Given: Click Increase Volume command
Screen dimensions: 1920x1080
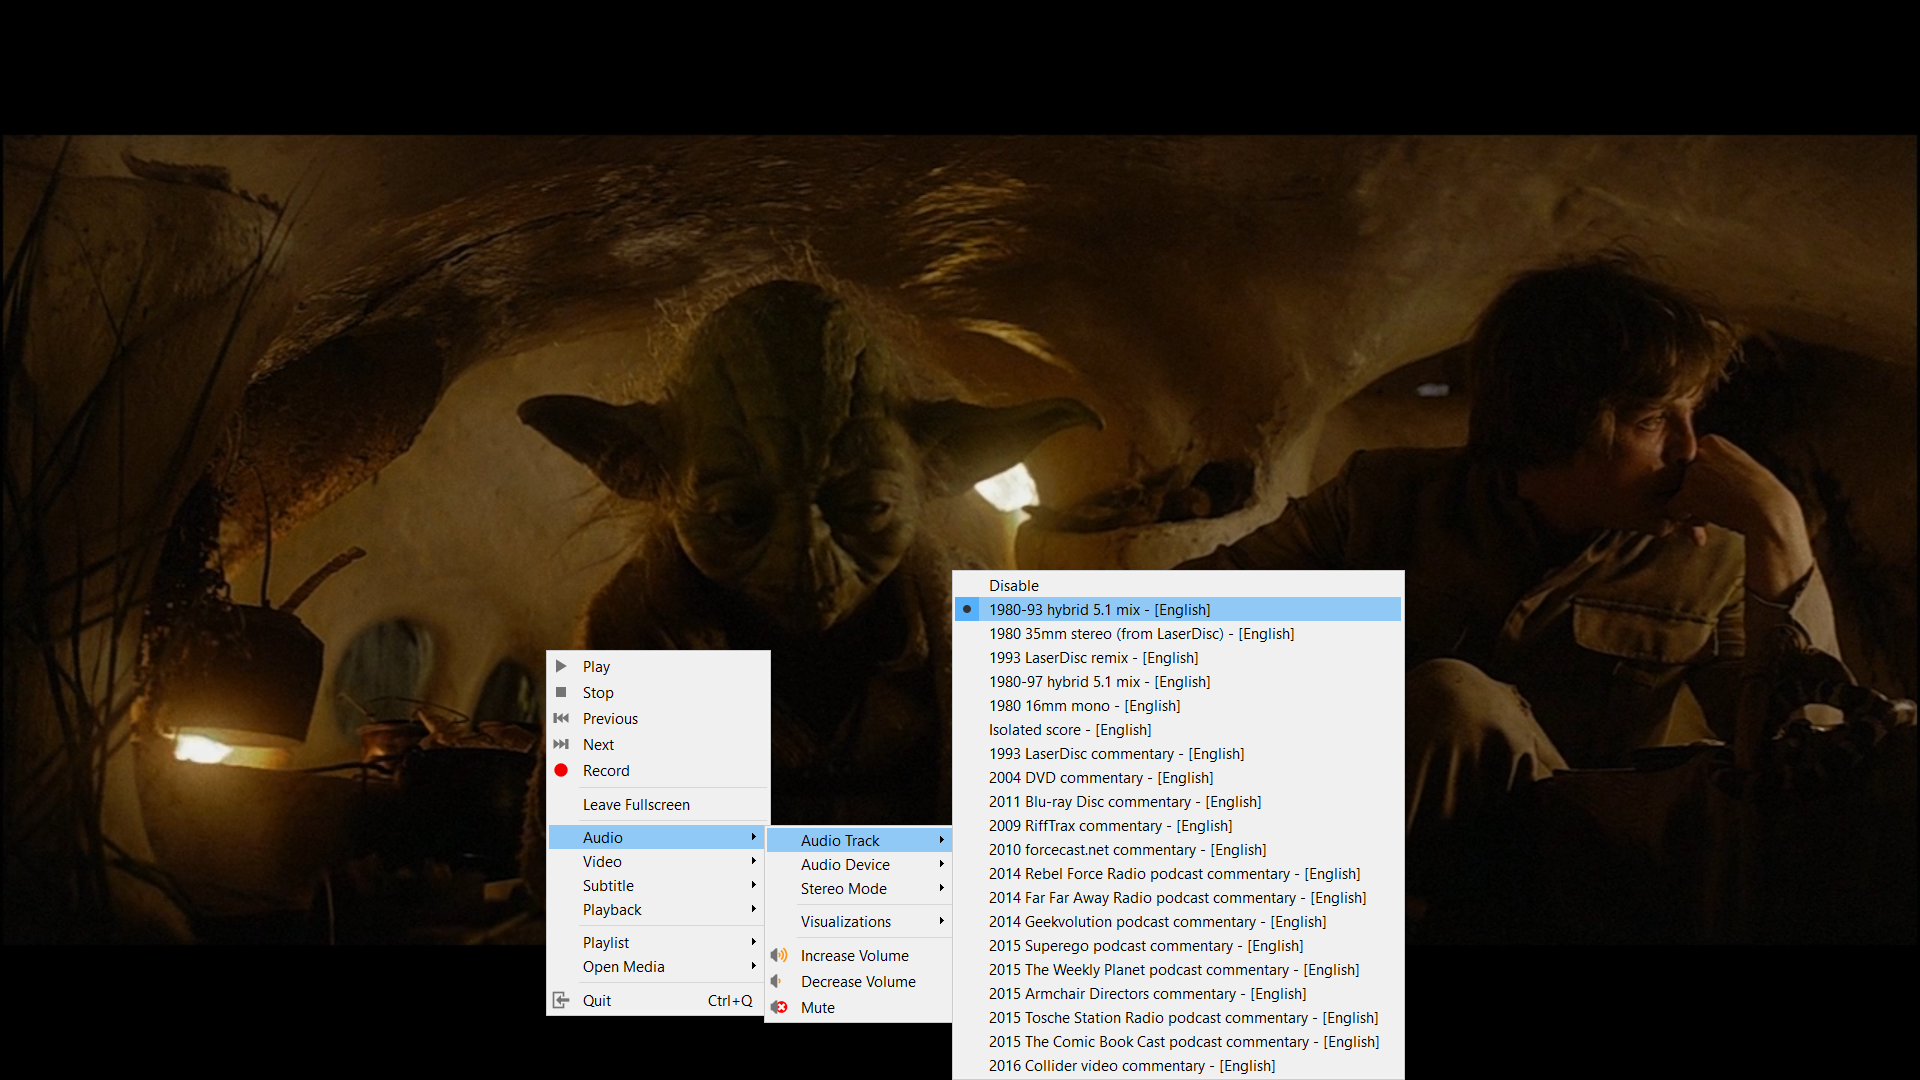Looking at the screenshot, I should click(x=858, y=955).
